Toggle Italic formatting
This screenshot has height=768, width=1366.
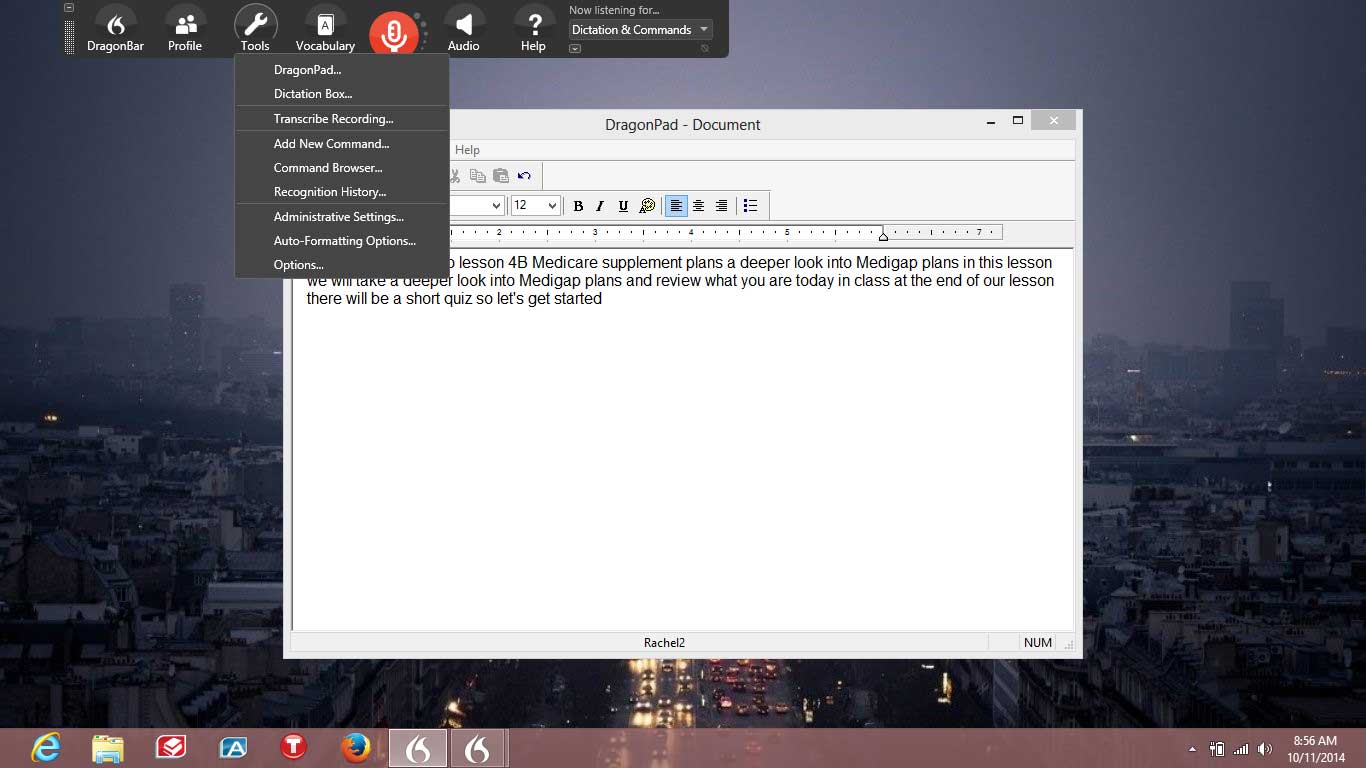(600, 206)
